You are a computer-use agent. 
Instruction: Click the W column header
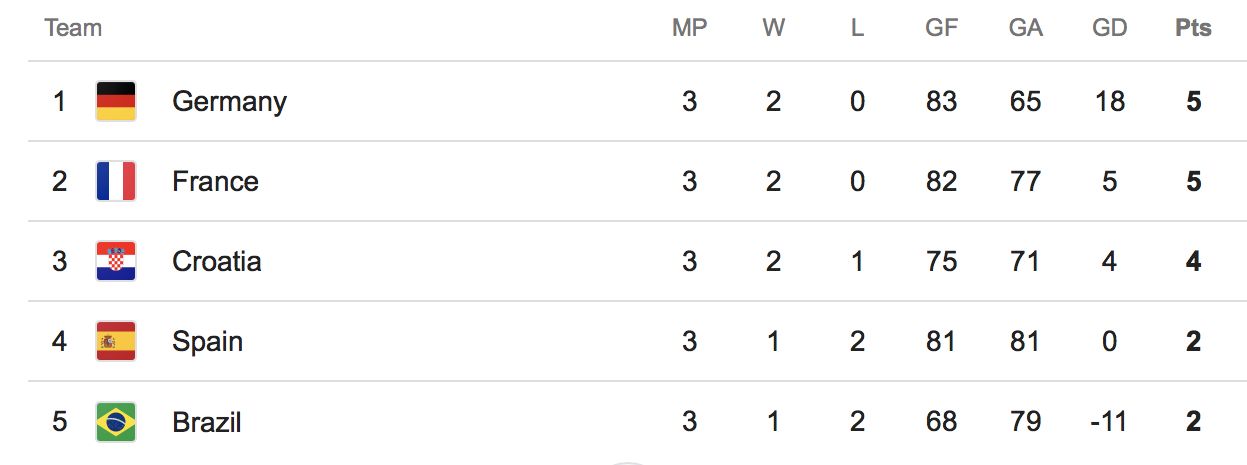coord(773,28)
